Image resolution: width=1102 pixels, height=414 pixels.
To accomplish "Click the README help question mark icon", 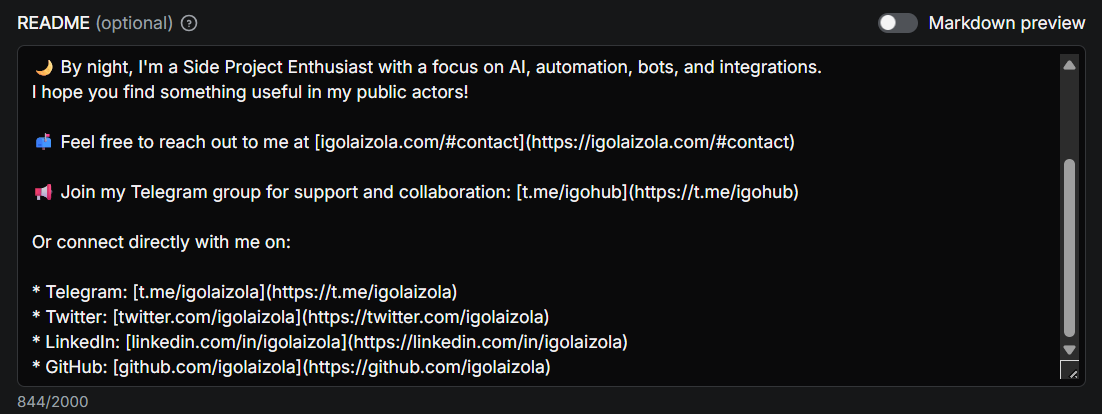I will tap(189, 23).
